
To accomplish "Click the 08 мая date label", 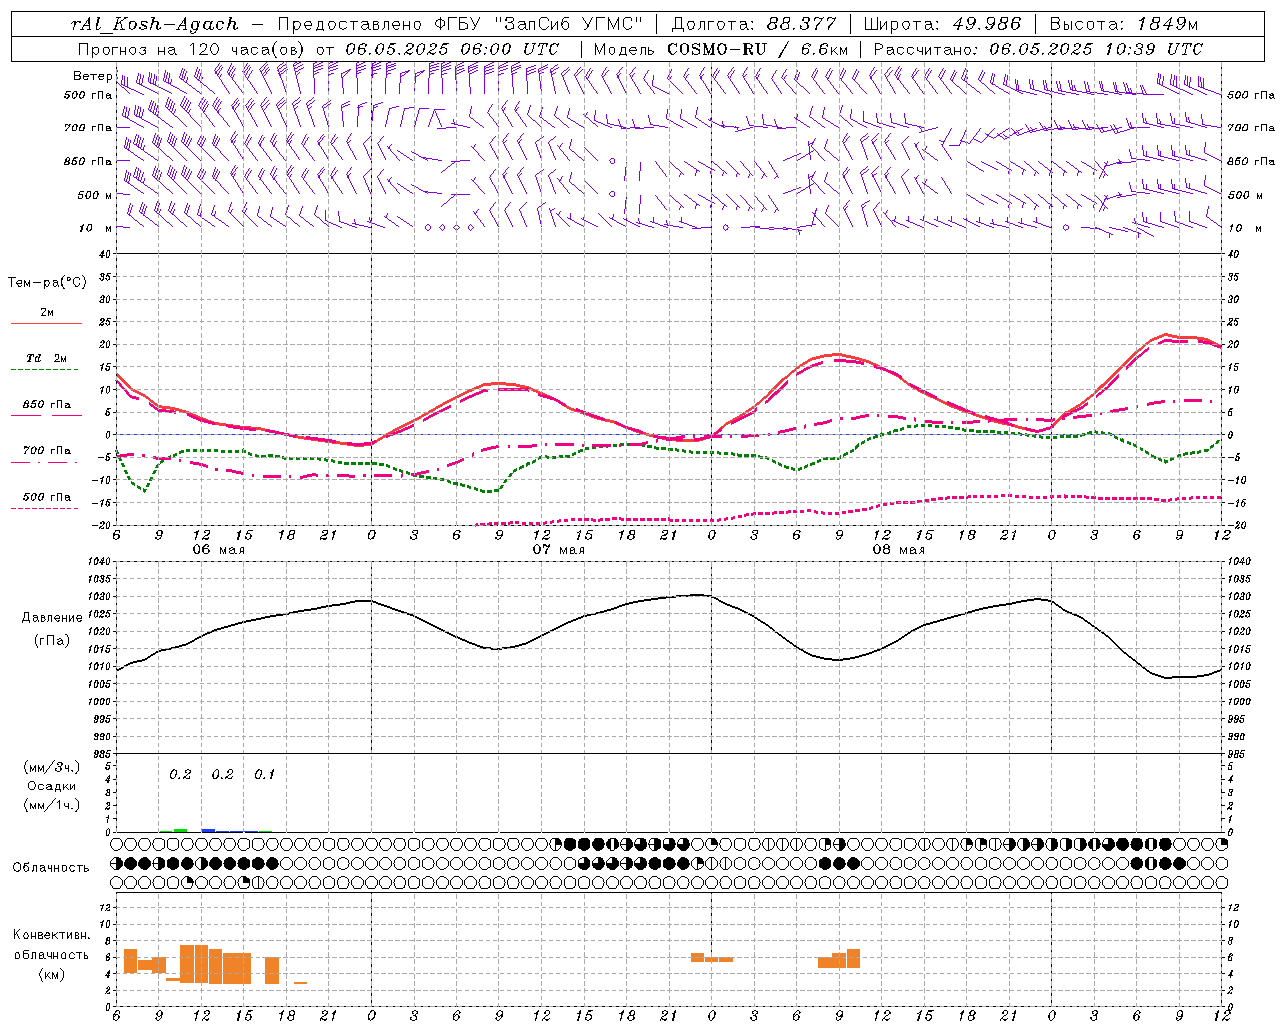I will pyautogui.click(x=898, y=550).
